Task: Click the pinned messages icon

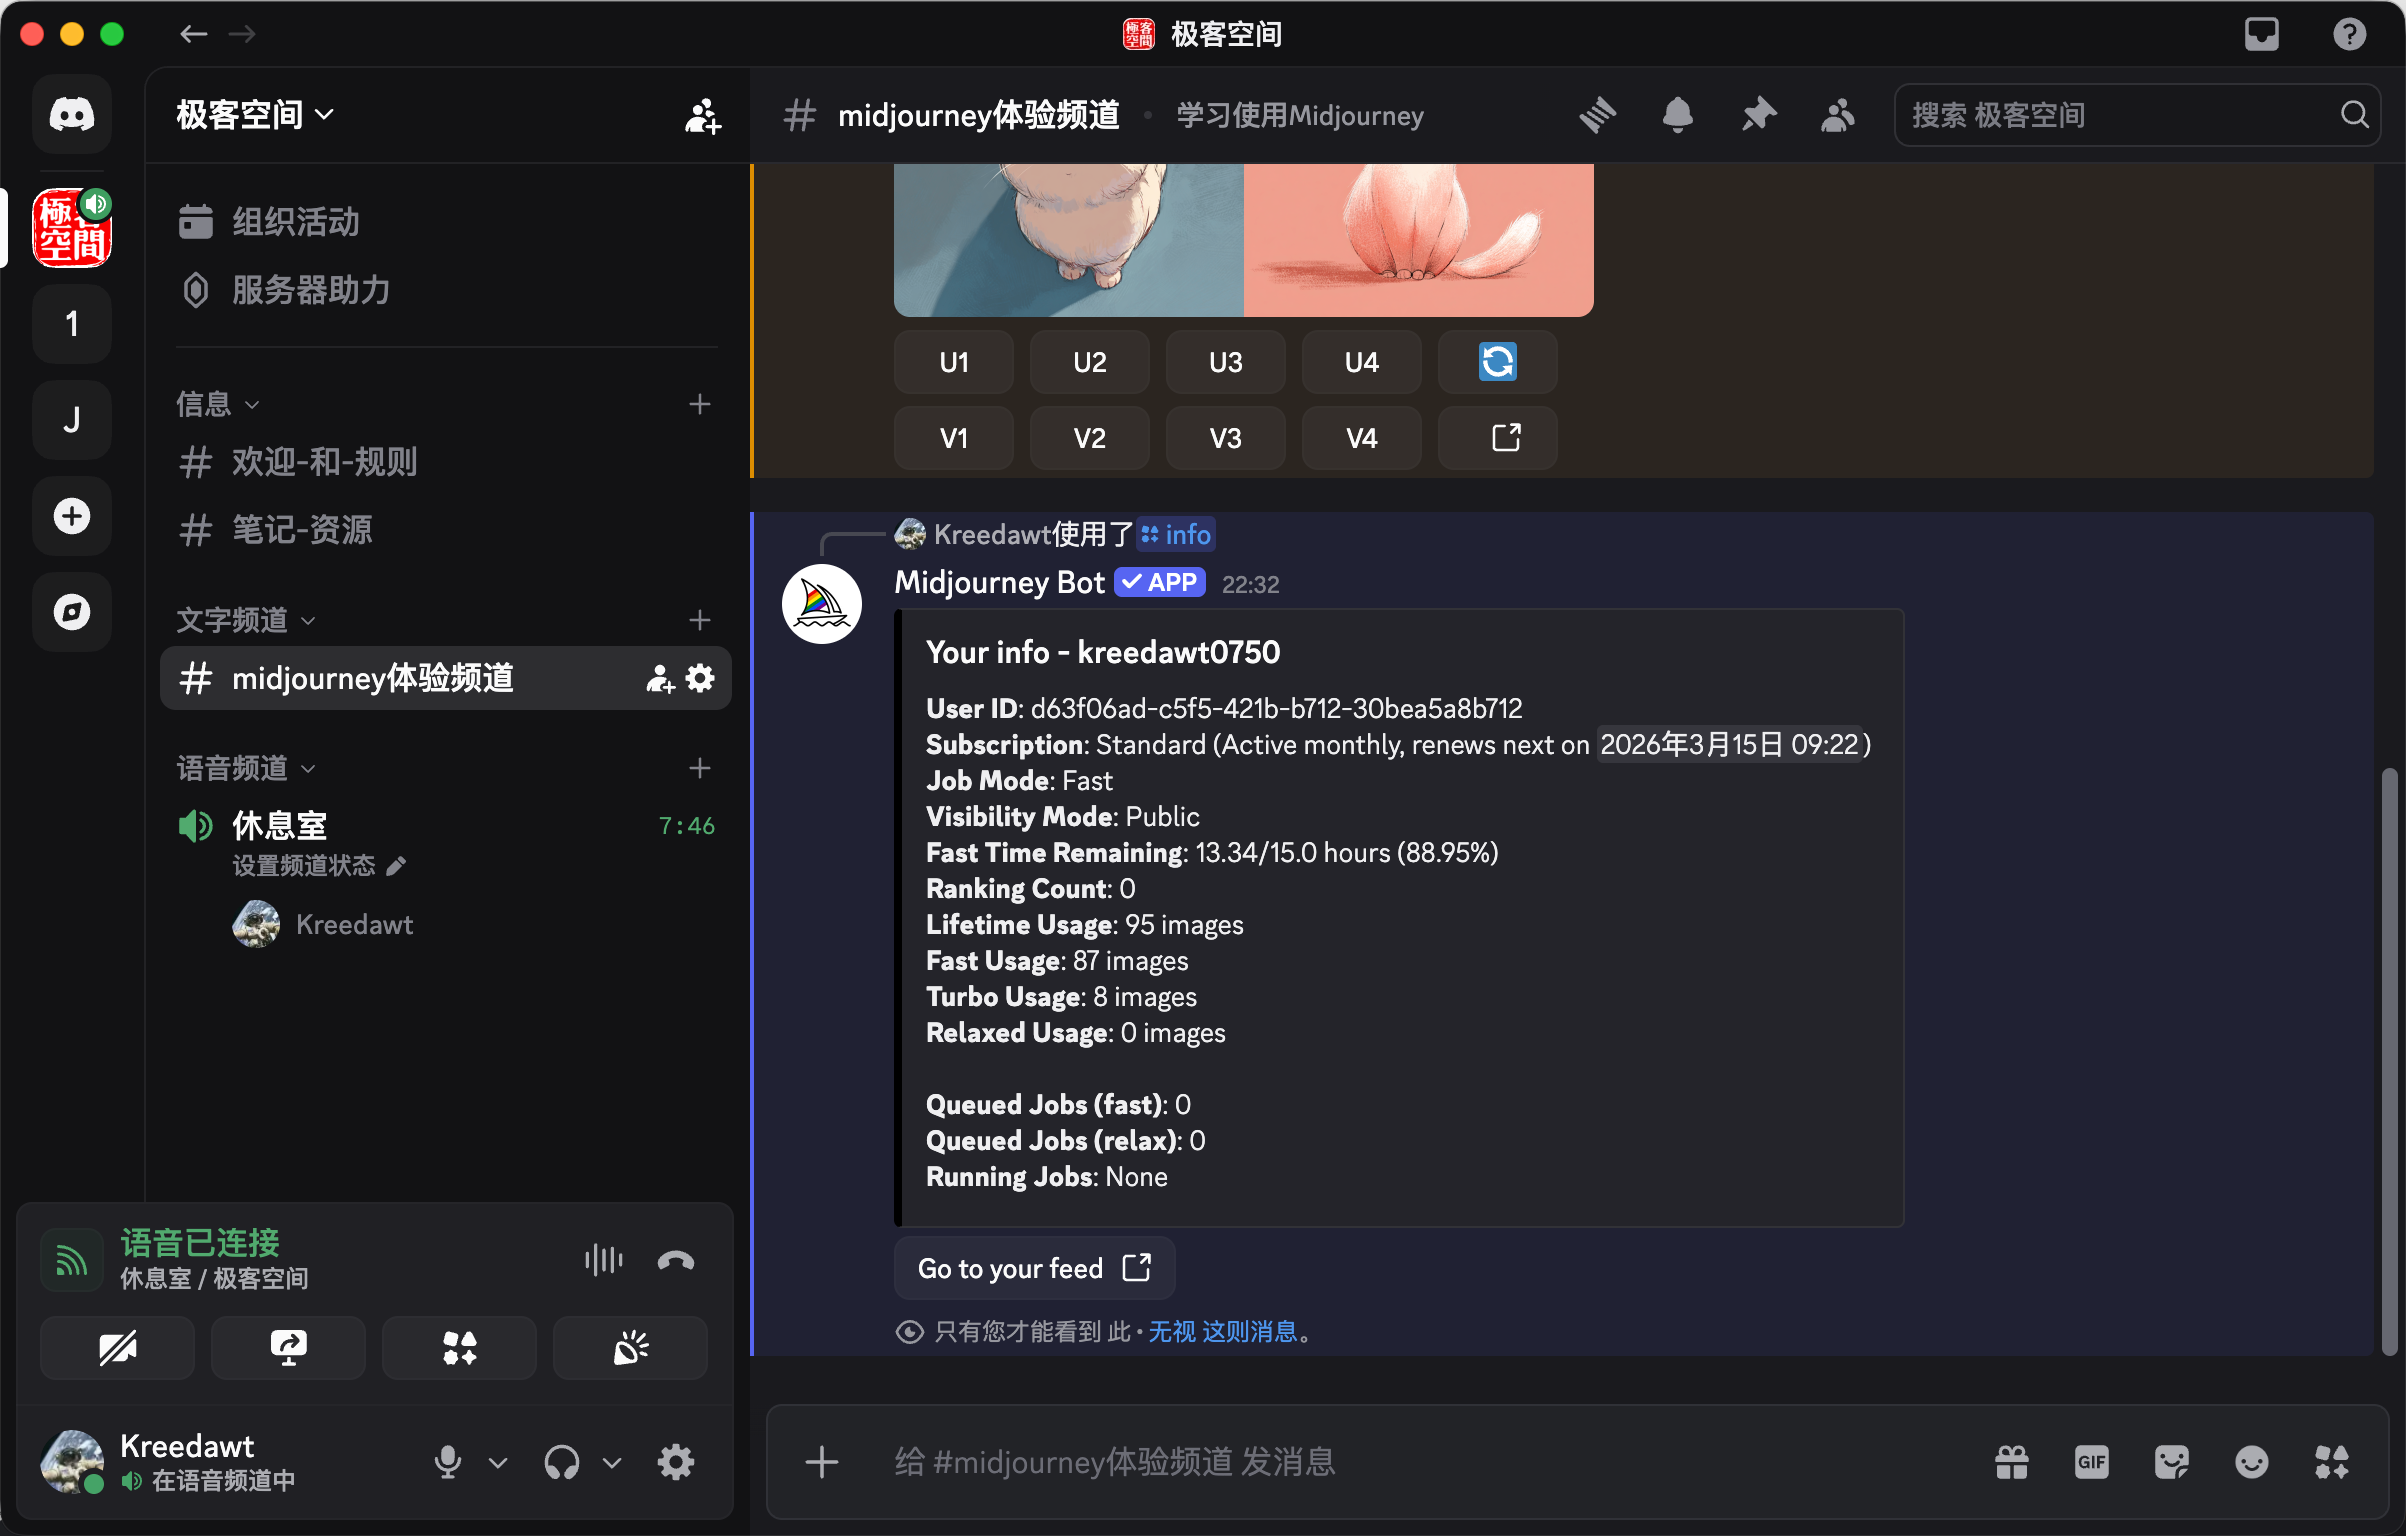Action: coord(1758,115)
